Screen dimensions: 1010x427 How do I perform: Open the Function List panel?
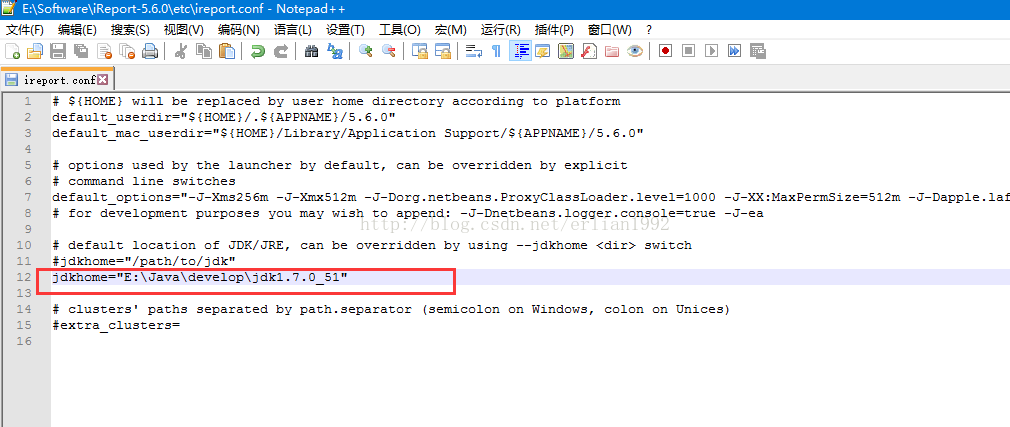coord(589,52)
